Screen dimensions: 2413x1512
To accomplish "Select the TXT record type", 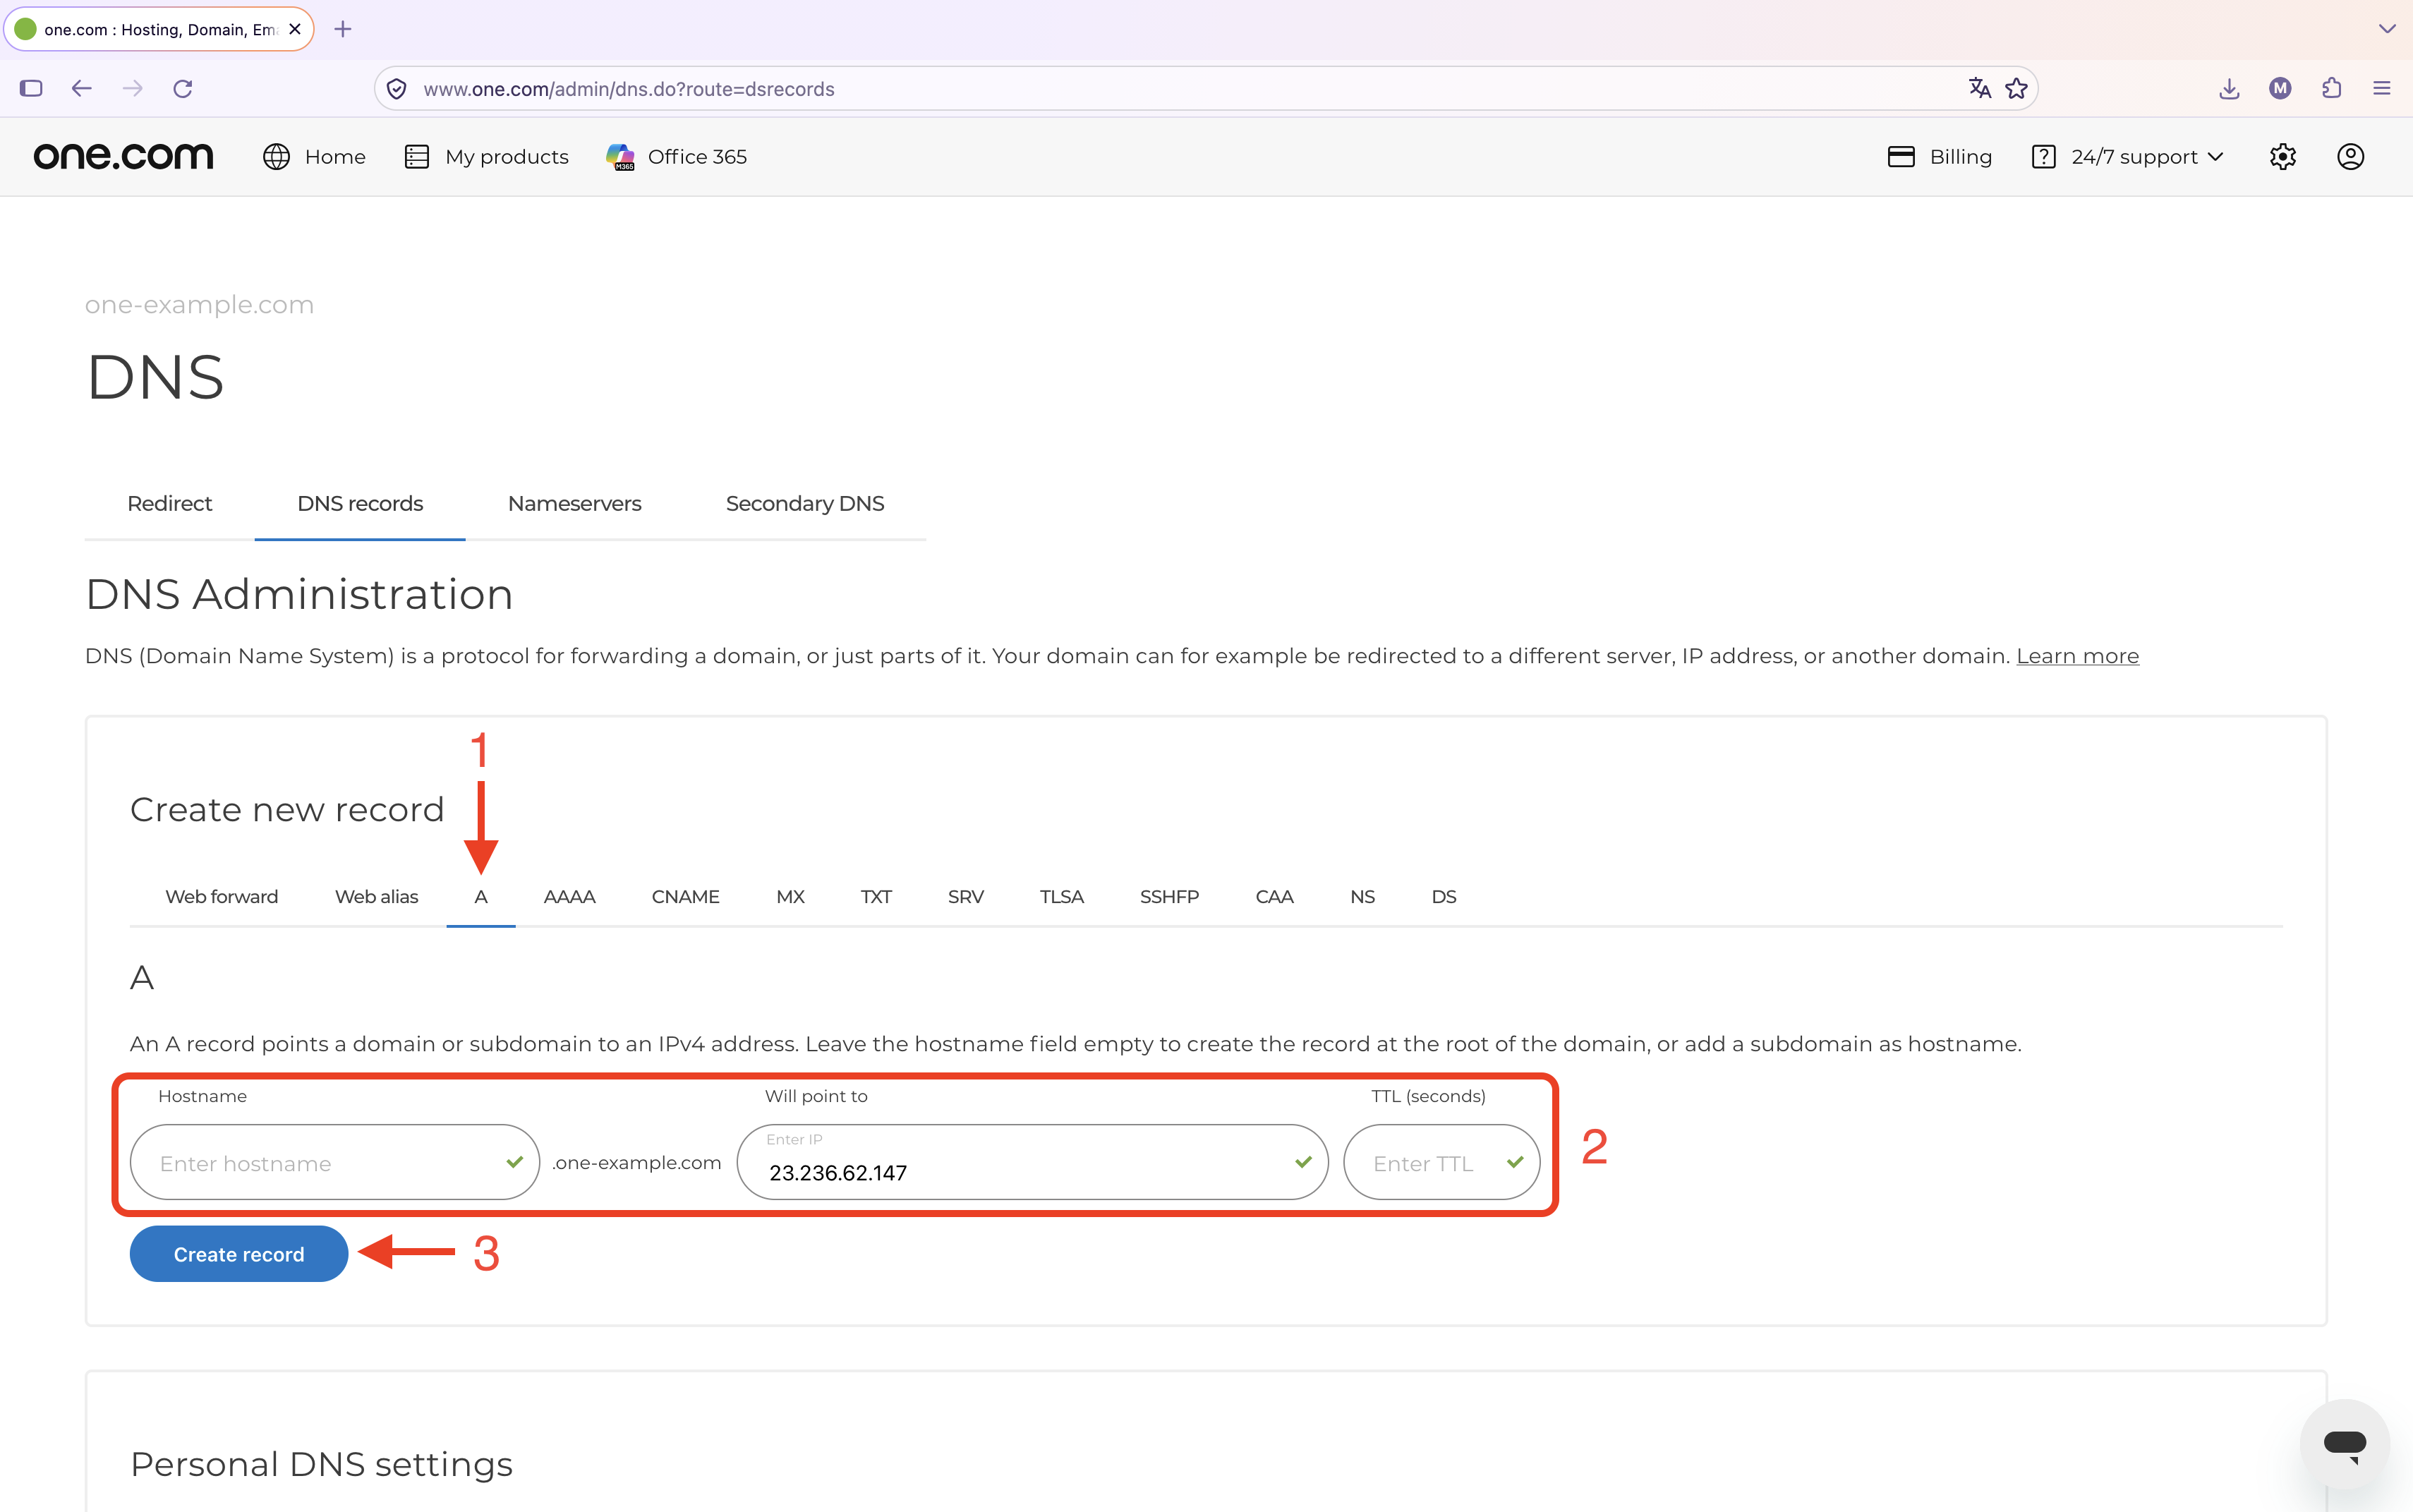I will point(877,896).
